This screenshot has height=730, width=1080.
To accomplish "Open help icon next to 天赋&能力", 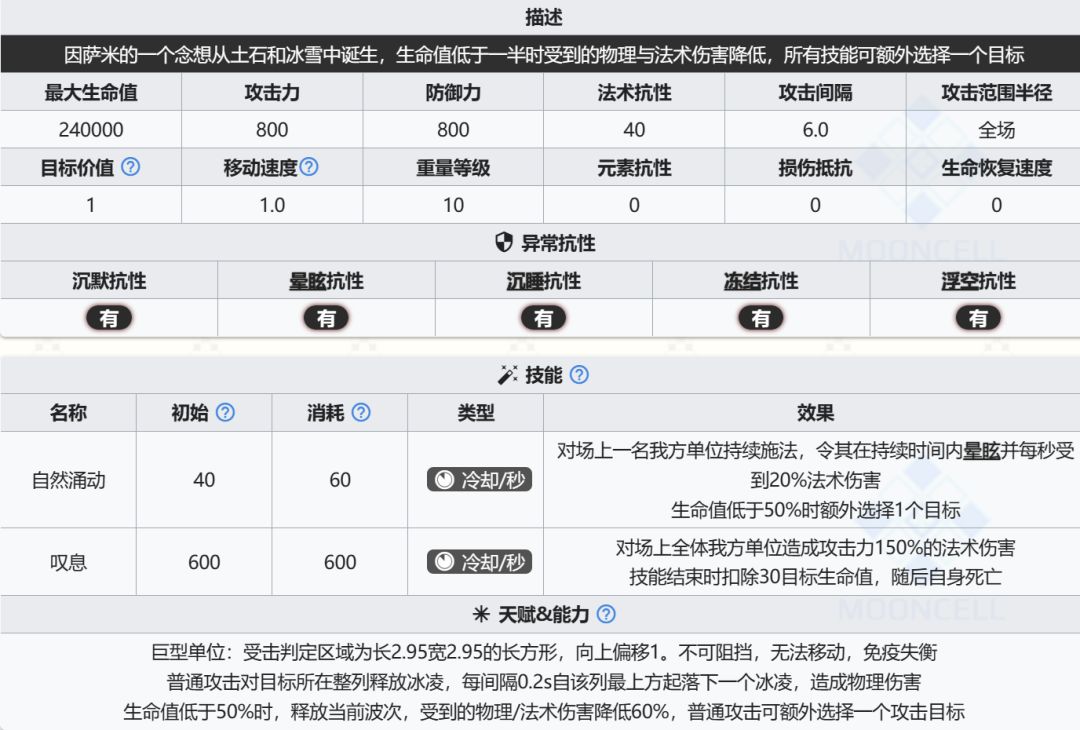I will pyautogui.click(x=606, y=614).
